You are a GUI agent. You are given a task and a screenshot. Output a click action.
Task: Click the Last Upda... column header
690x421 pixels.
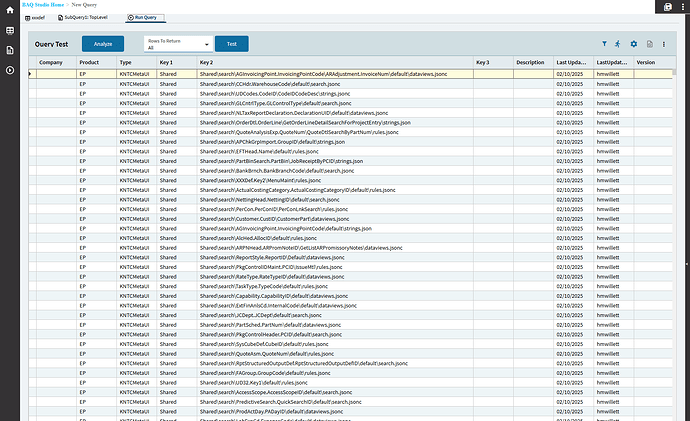coord(573,62)
